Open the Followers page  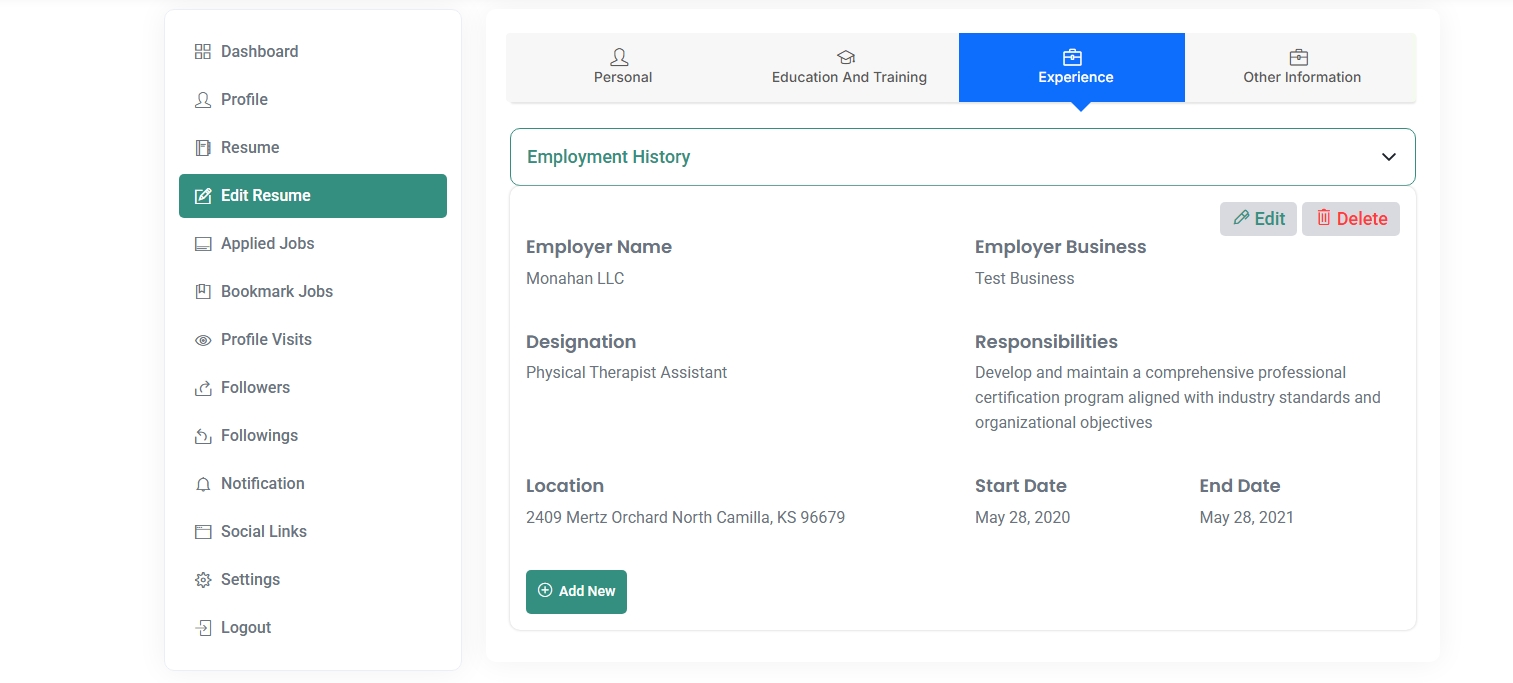(313, 387)
